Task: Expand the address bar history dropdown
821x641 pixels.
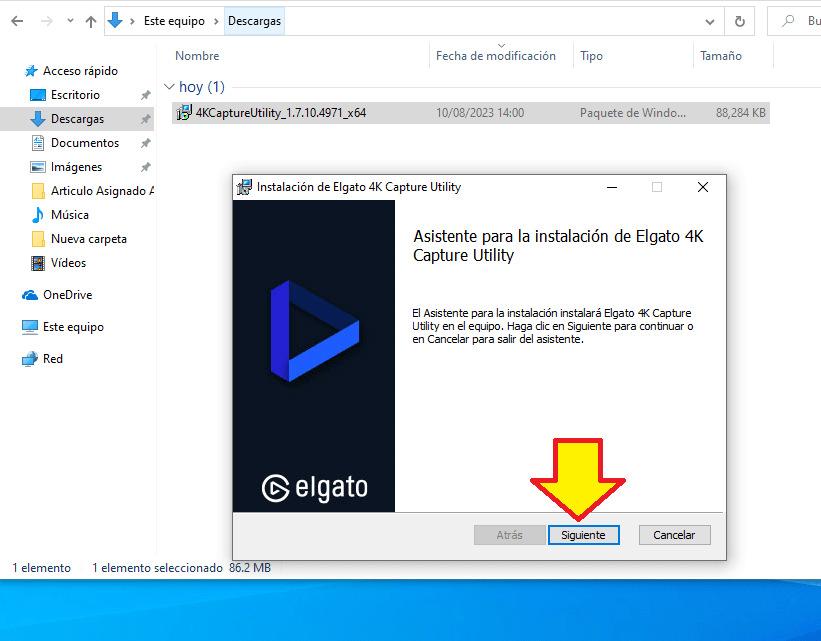Action: (709, 21)
